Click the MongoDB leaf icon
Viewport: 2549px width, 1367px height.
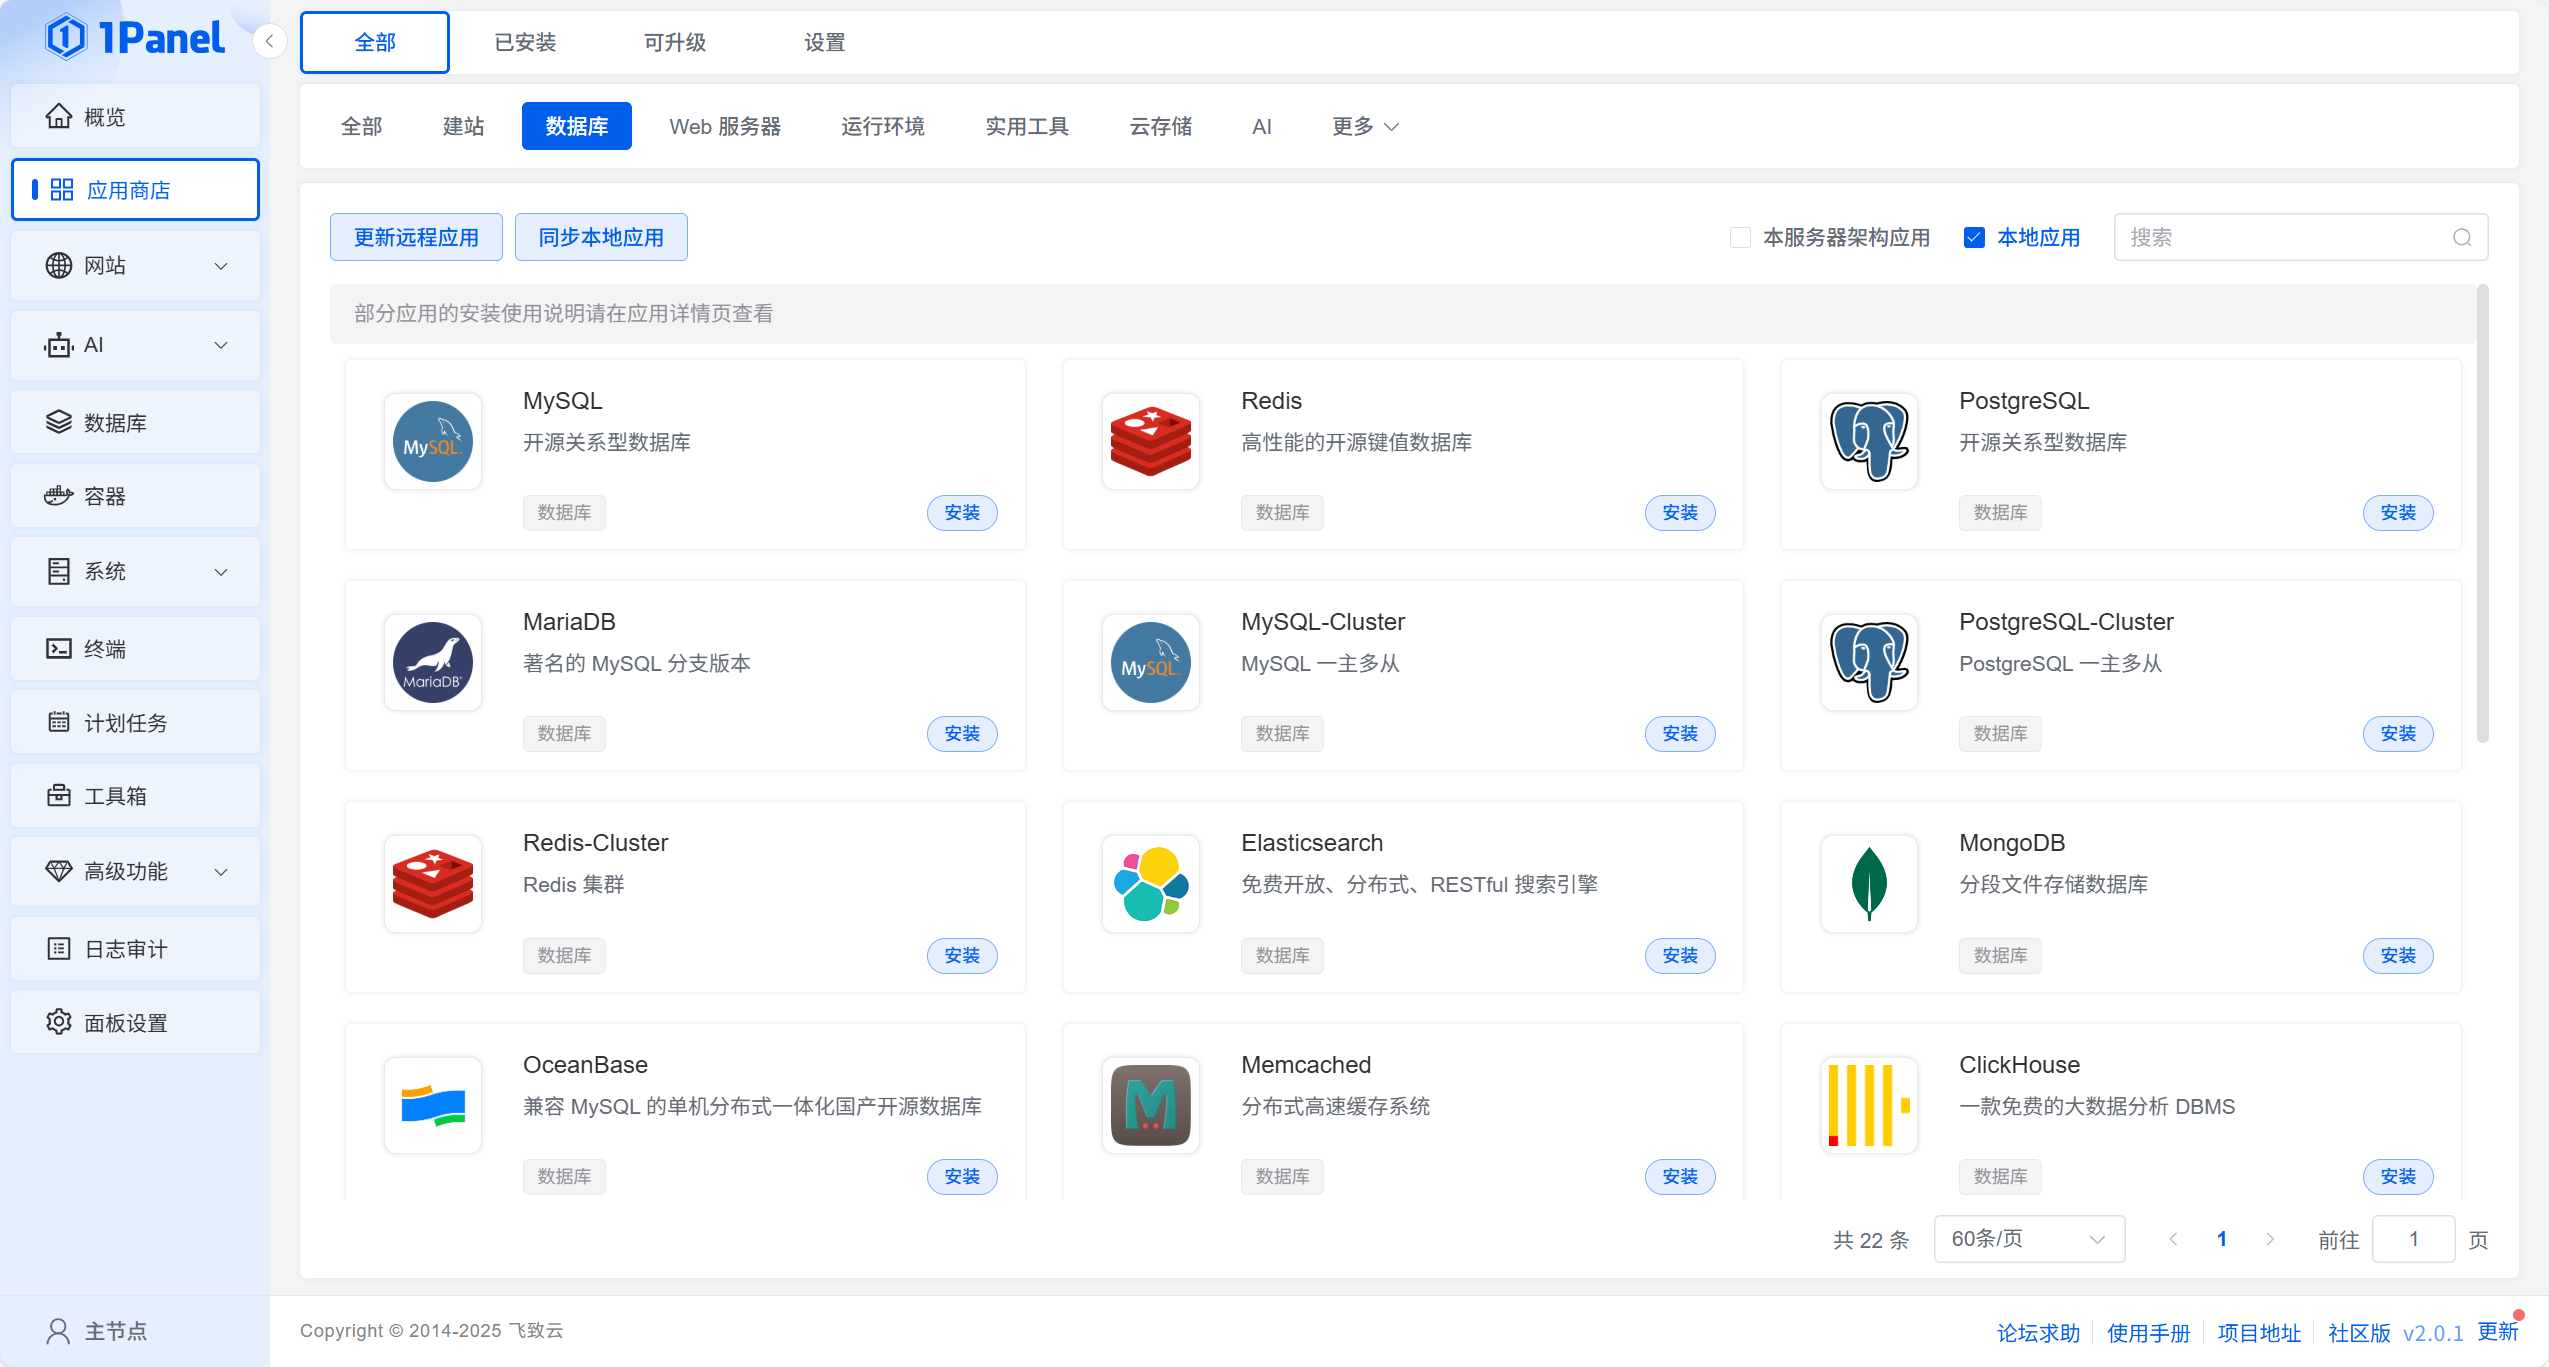(1868, 883)
